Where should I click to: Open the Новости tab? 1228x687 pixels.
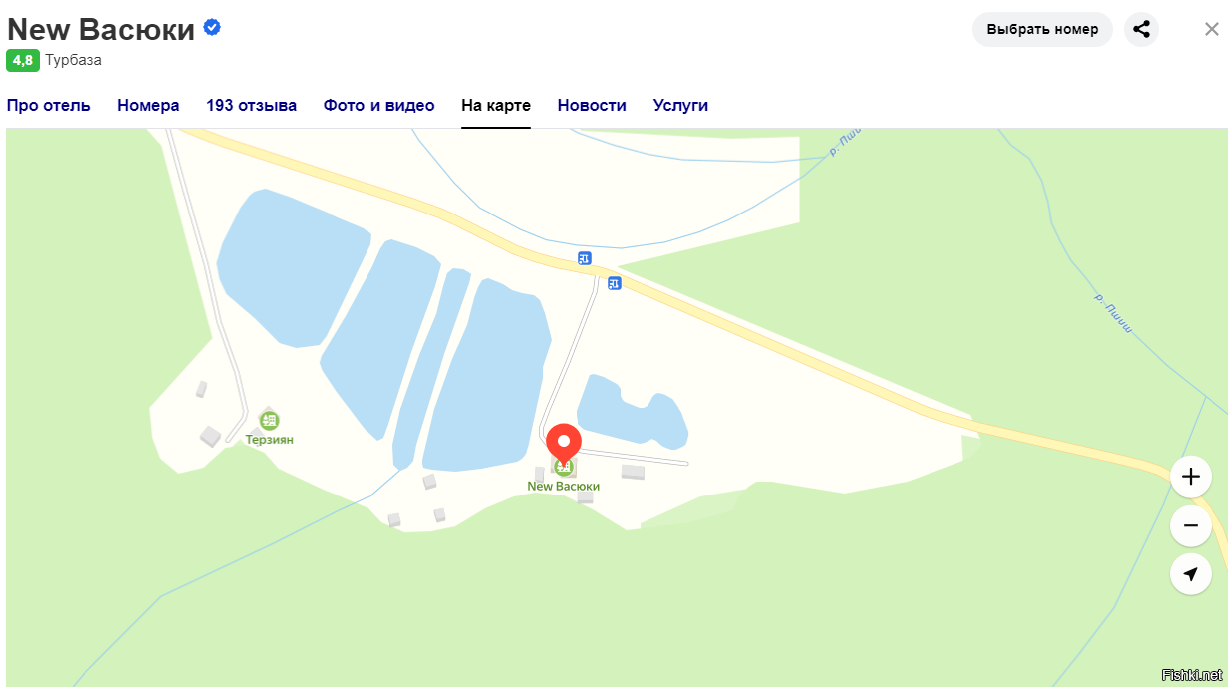[592, 105]
